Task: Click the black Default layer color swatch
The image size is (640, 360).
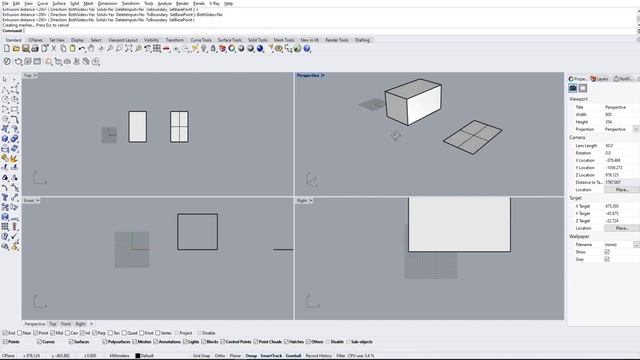Action: pyautogui.click(x=138, y=356)
